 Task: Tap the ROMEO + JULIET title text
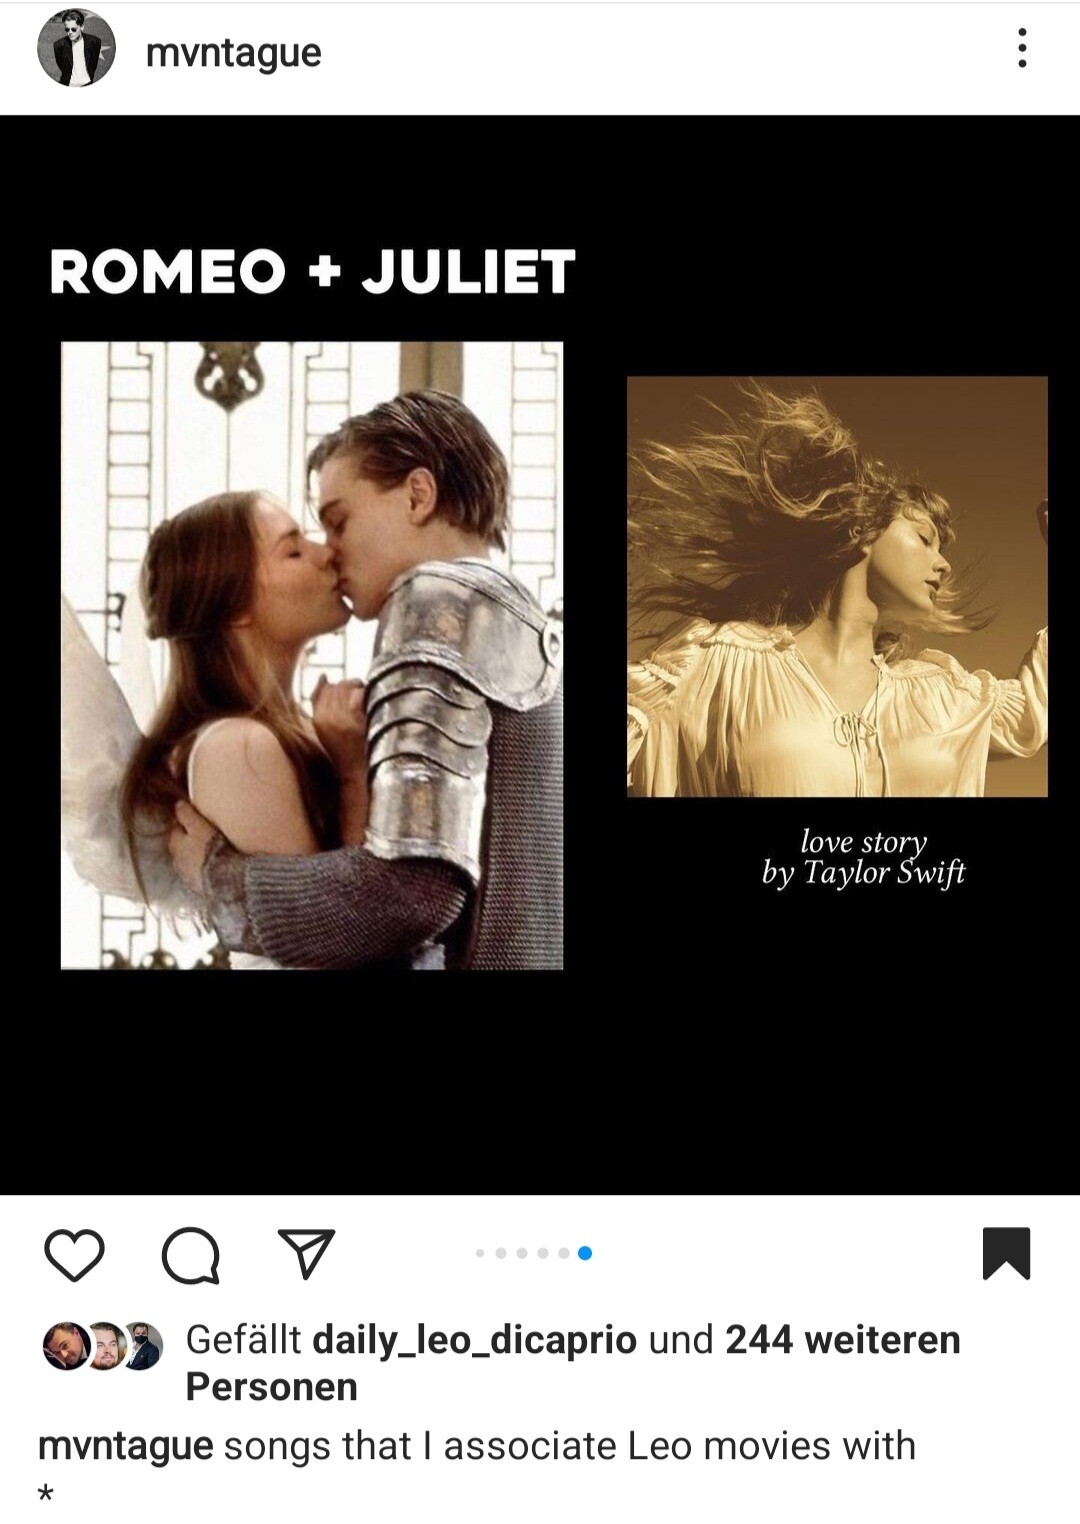[312, 272]
